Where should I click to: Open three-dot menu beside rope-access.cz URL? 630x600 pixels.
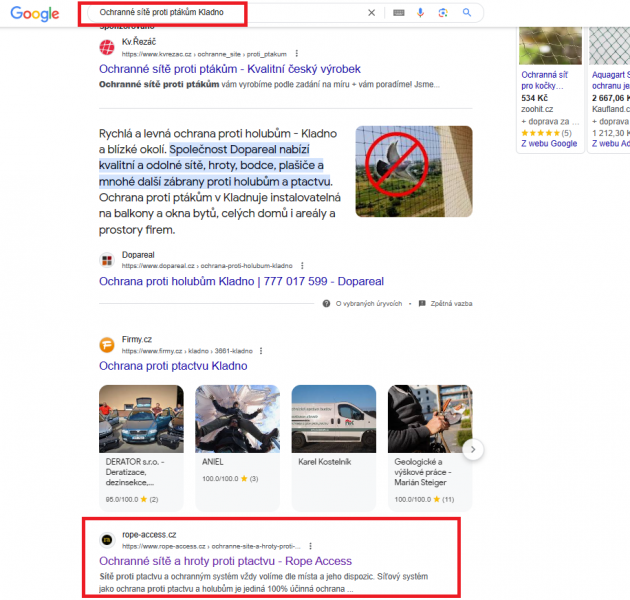(310, 546)
